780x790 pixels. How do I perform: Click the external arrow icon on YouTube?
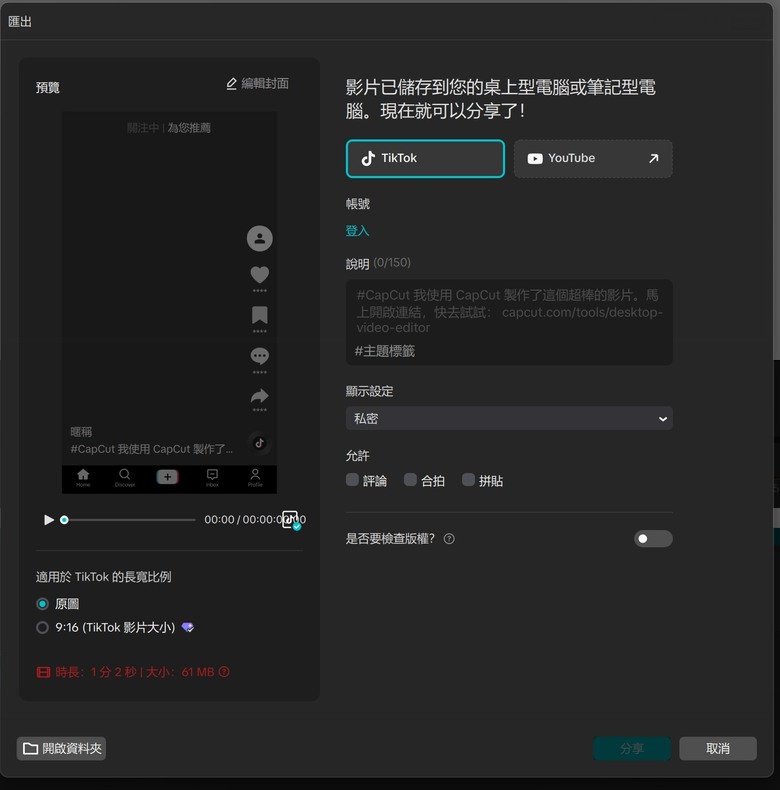coord(654,159)
